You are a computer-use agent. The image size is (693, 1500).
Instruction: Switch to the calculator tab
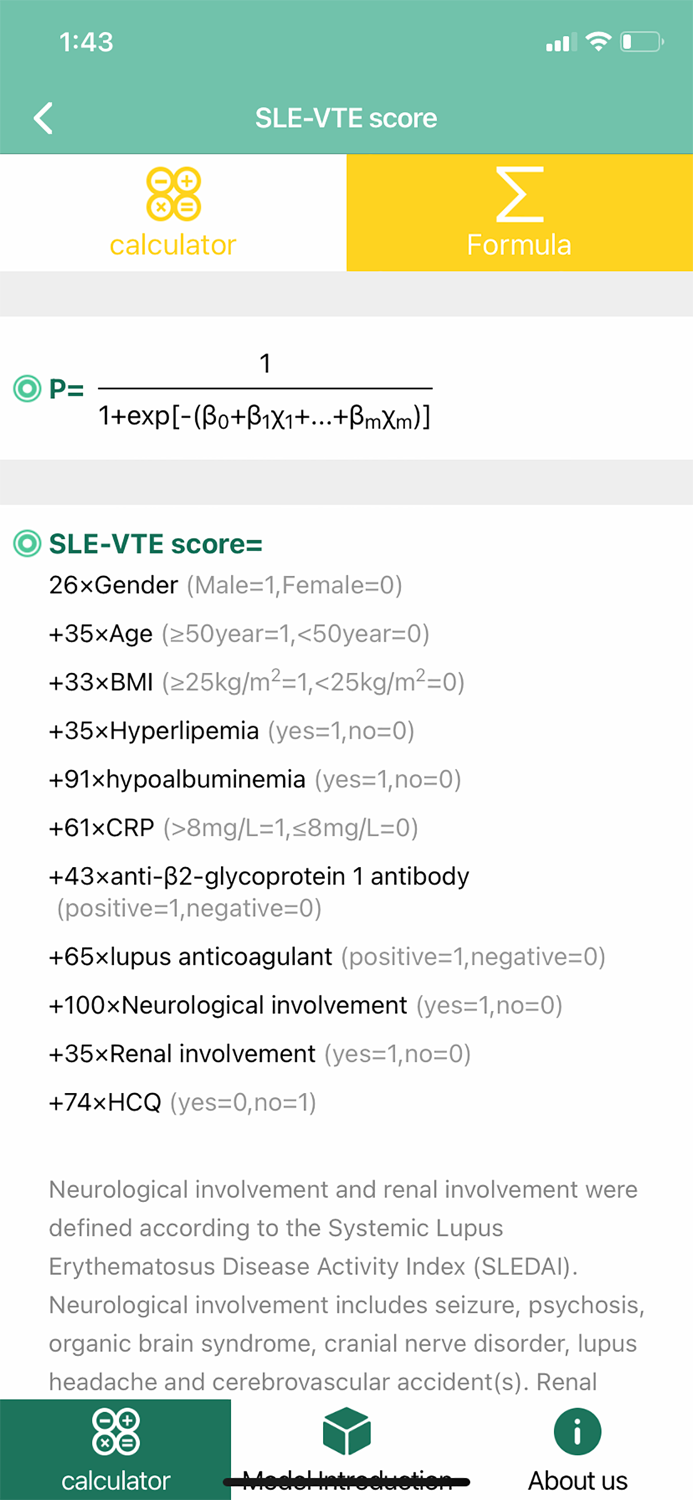172,212
